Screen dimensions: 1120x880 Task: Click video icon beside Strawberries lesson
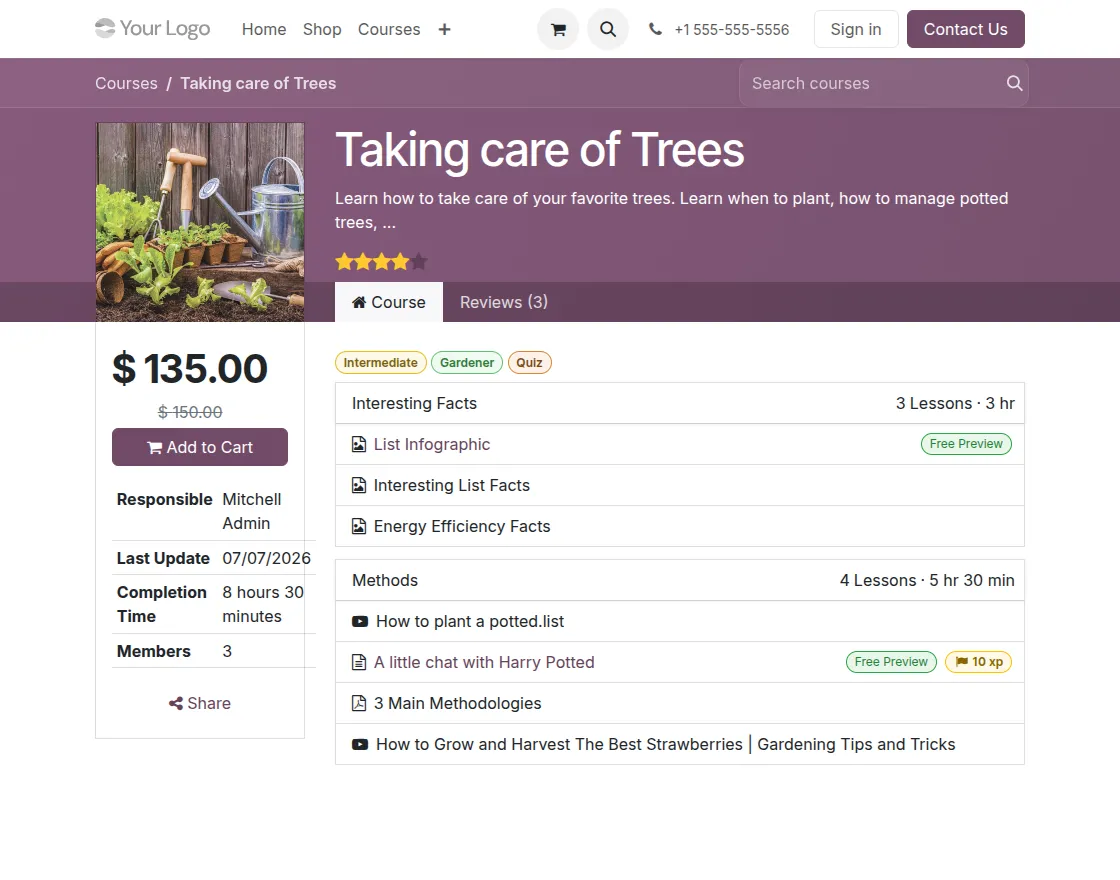[360, 744]
